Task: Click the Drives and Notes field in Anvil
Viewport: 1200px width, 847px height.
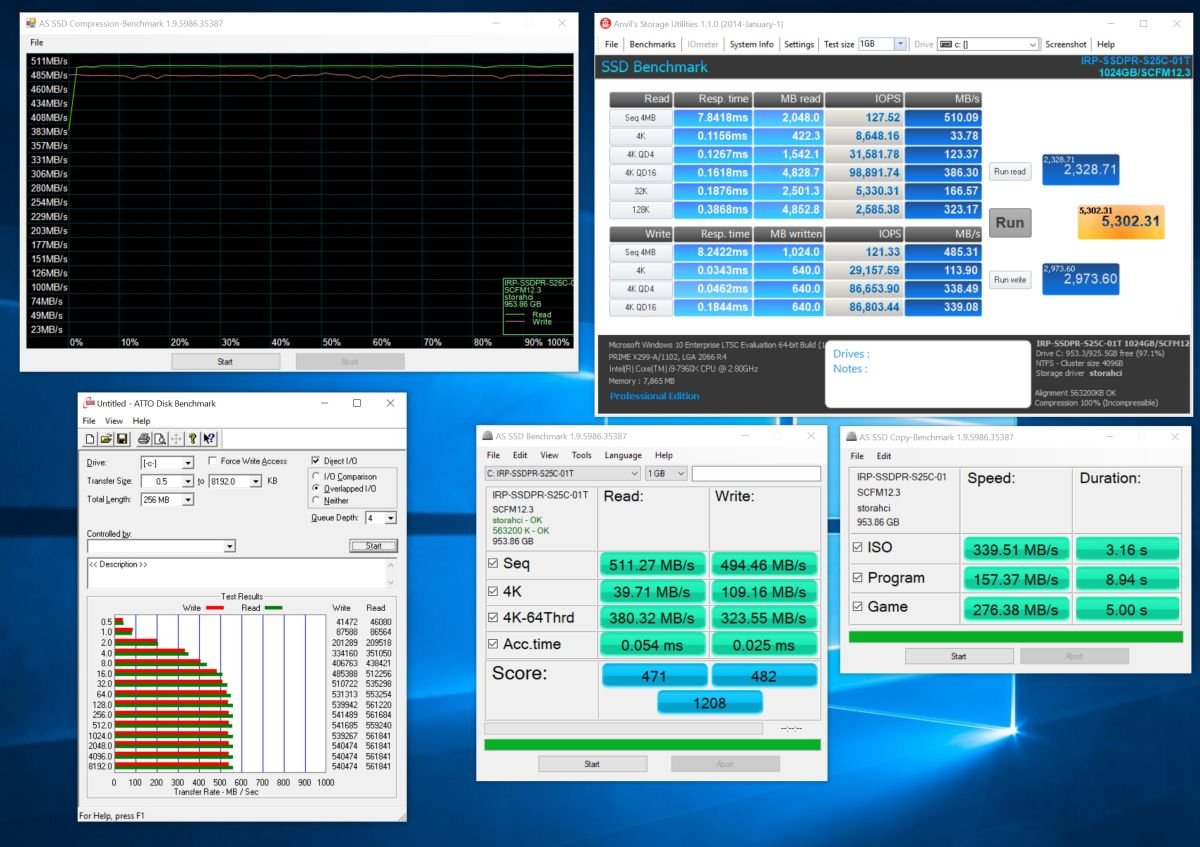Action: (927, 372)
